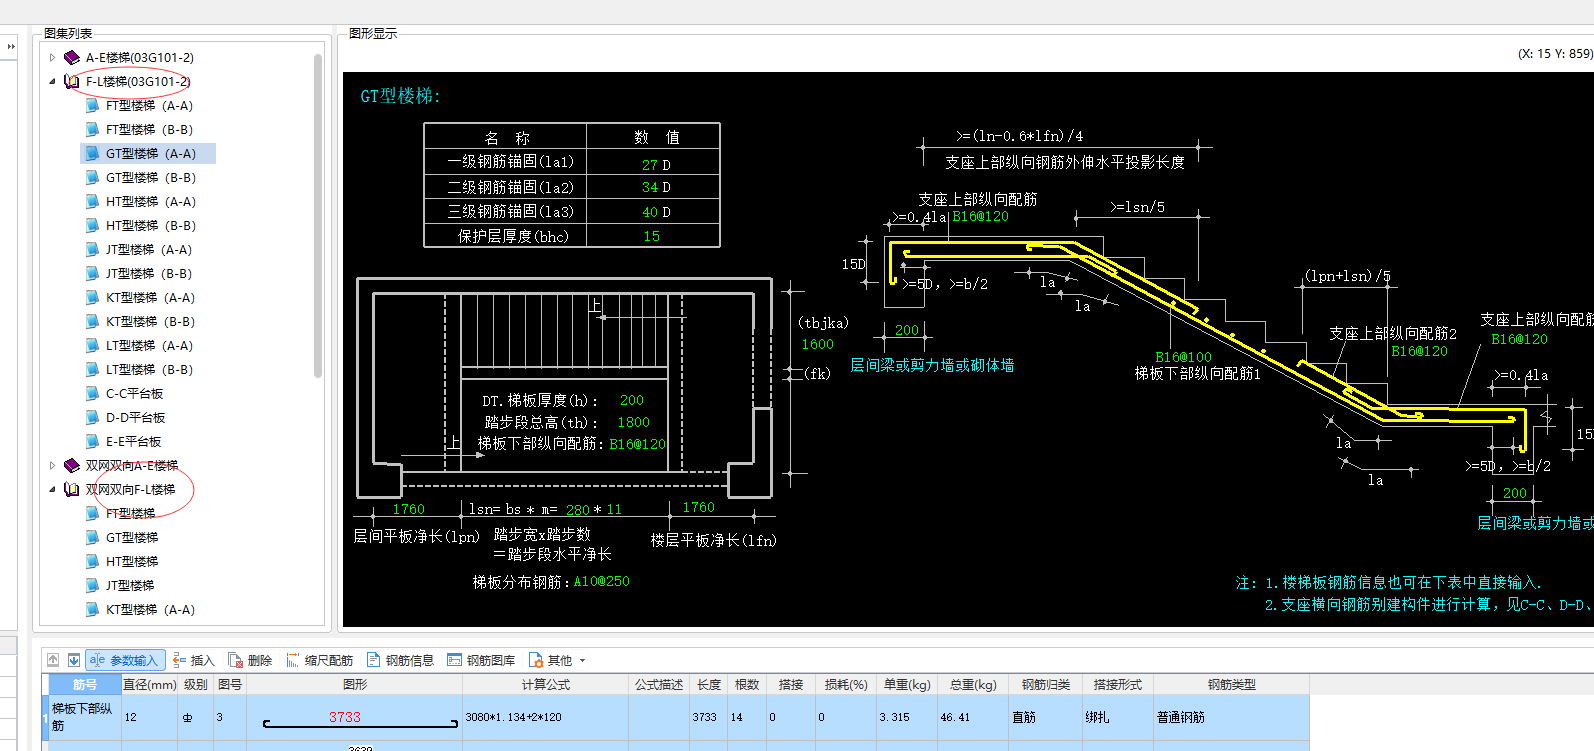Select E-E平台板 tree item
The image size is (1594, 751).
point(133,442)
